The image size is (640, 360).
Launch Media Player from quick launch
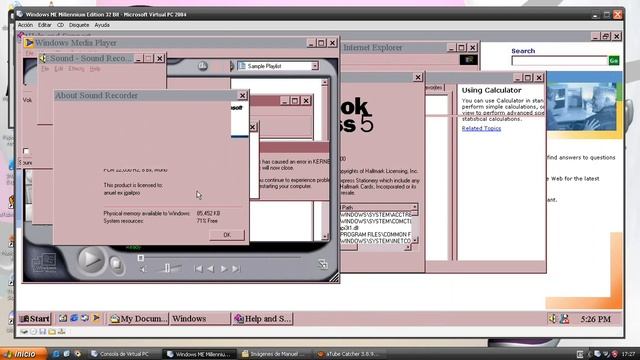click(x=96, y=318)
